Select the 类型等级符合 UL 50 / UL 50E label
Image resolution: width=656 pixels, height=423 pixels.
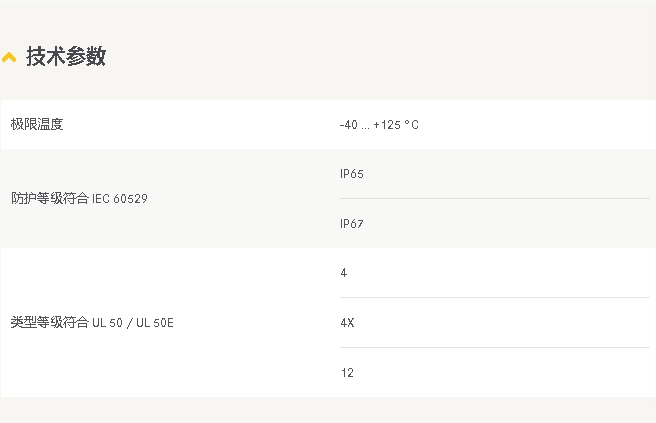point(92,323)
